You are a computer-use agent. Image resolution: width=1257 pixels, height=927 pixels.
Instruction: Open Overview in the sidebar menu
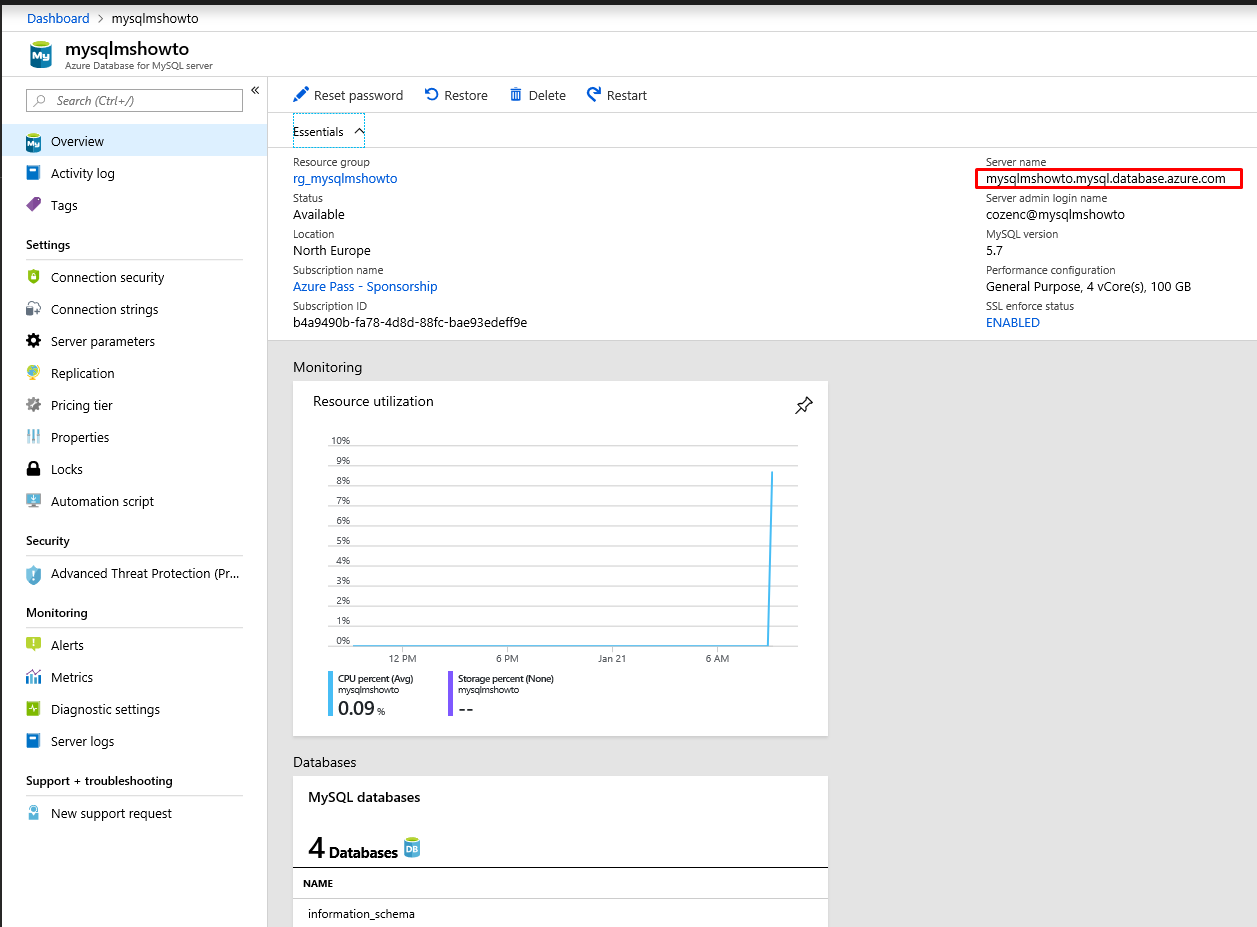134,141
